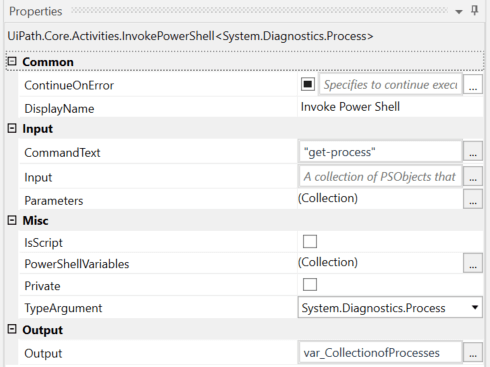Open the Parameters collection editor ellipsis
This screenshot has height=367, width=490.
click(473, 199)
